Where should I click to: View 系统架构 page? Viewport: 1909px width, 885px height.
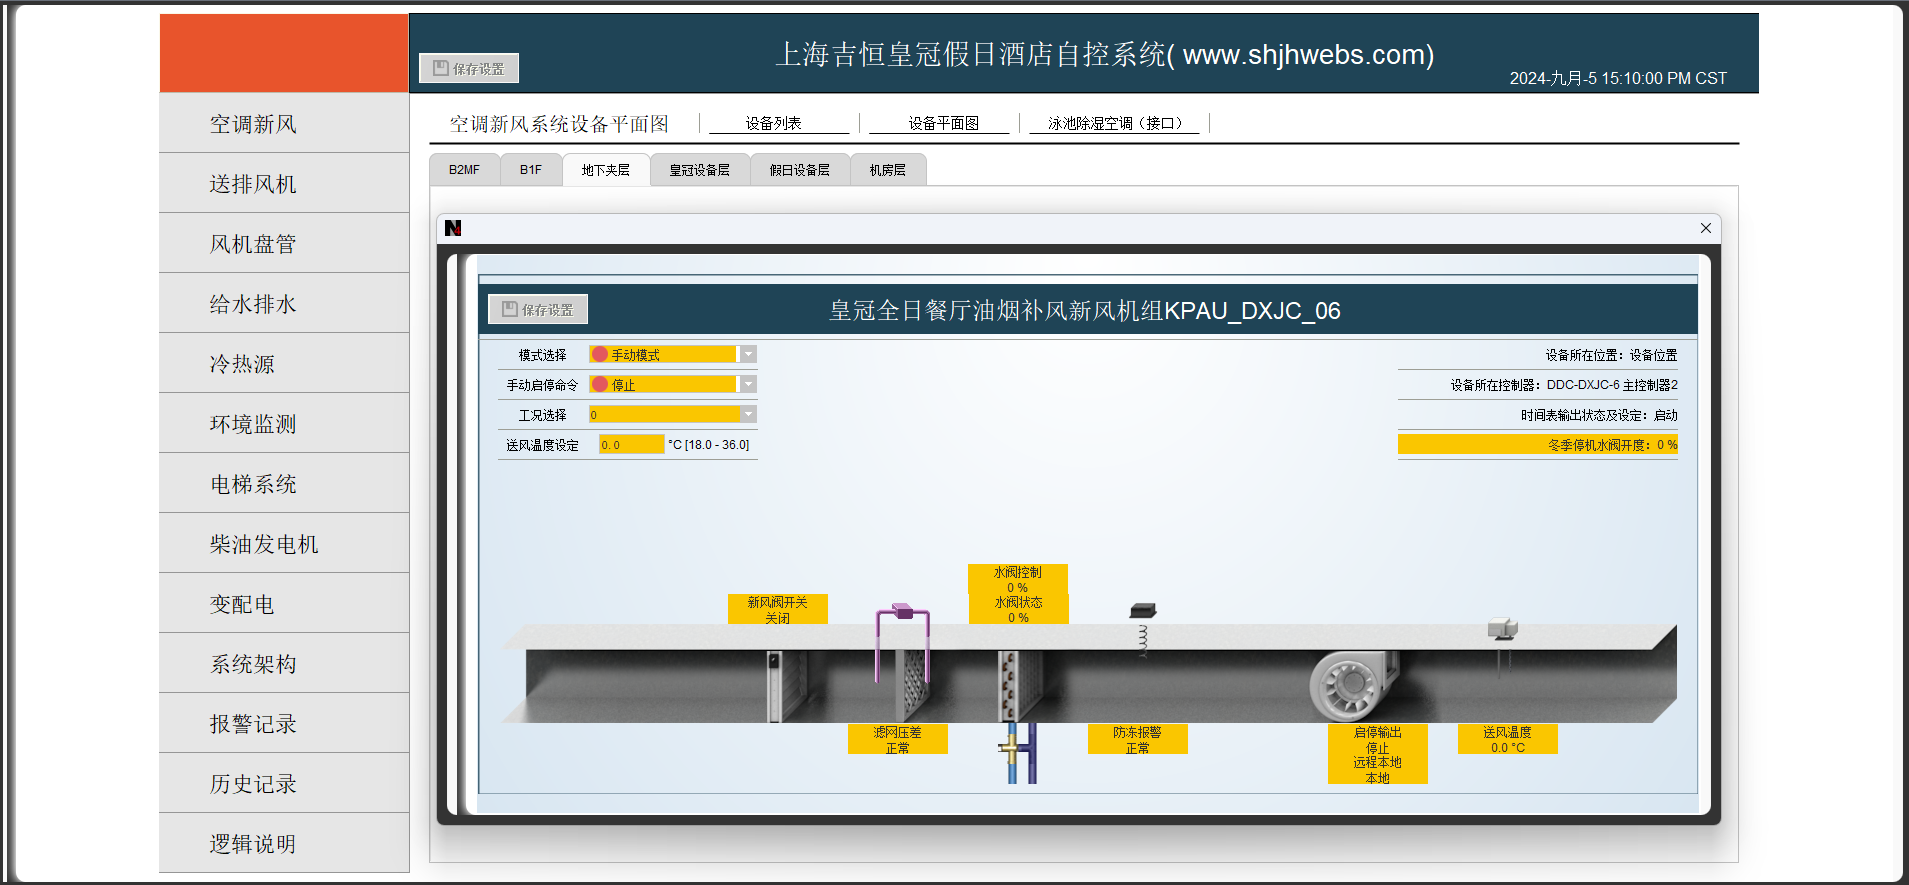(x=284, y=664)
